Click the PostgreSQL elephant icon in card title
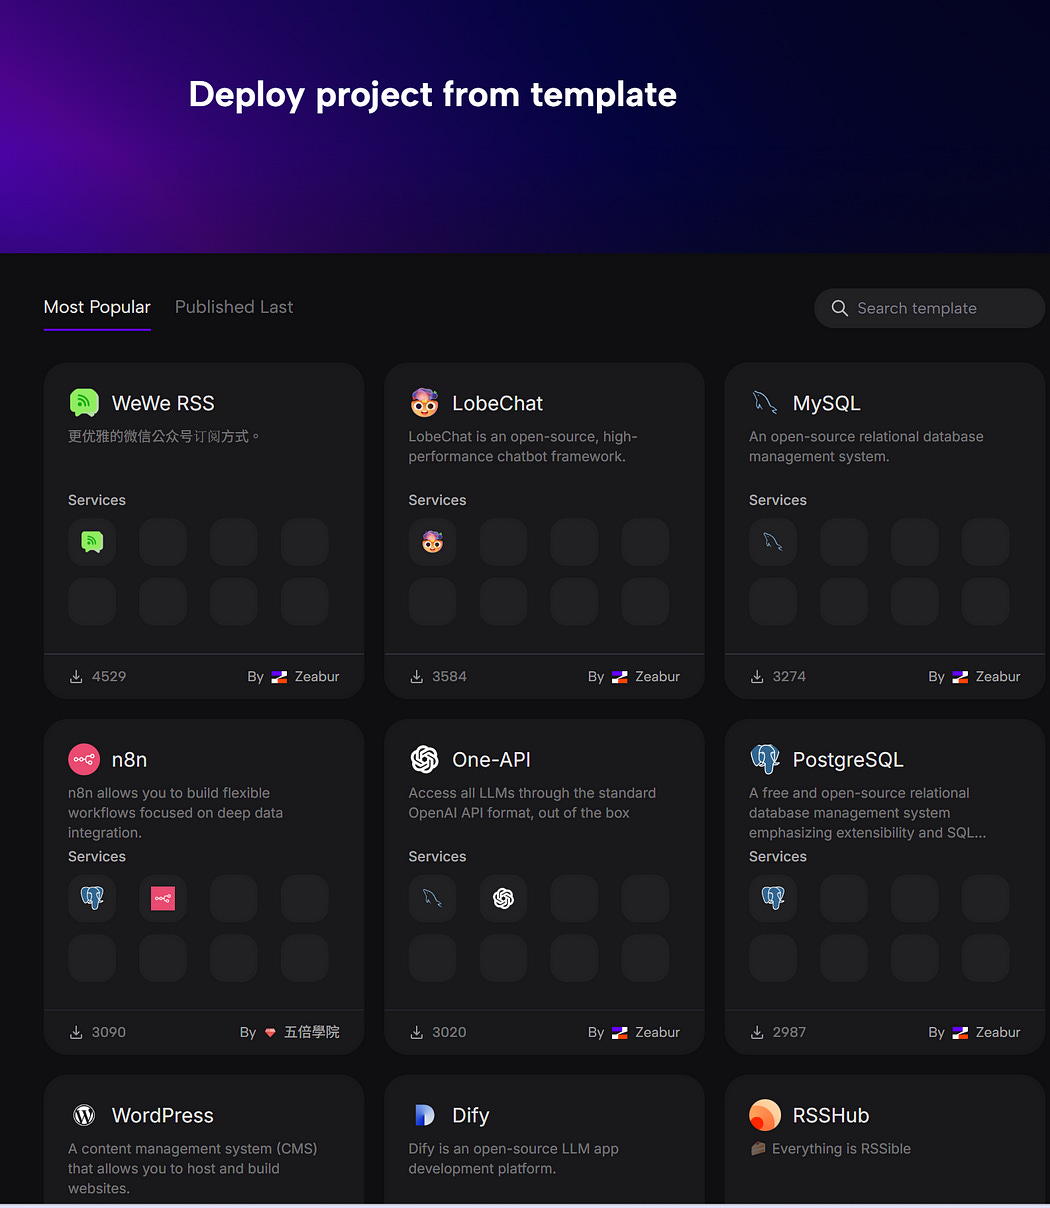Screen dimensions: 1050x1208 [x=765, y=759]
